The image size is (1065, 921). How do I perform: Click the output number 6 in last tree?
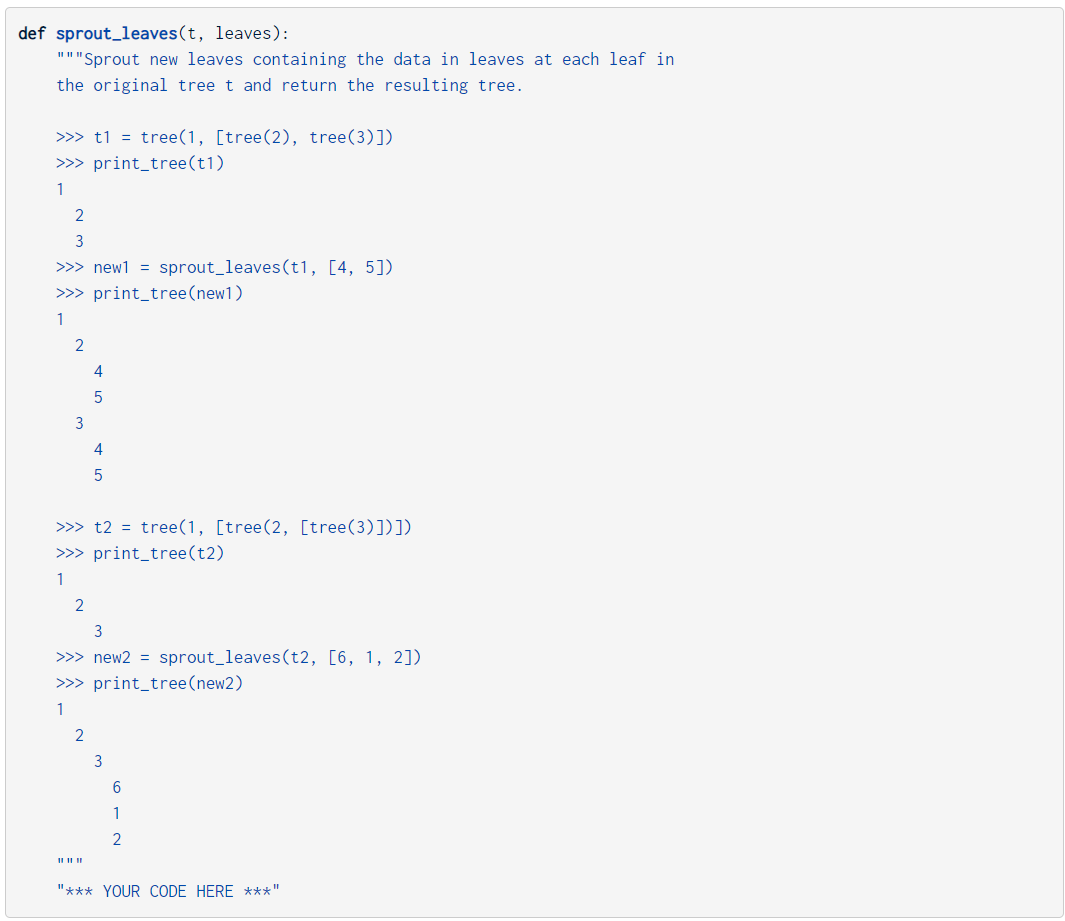pos(117,787)
